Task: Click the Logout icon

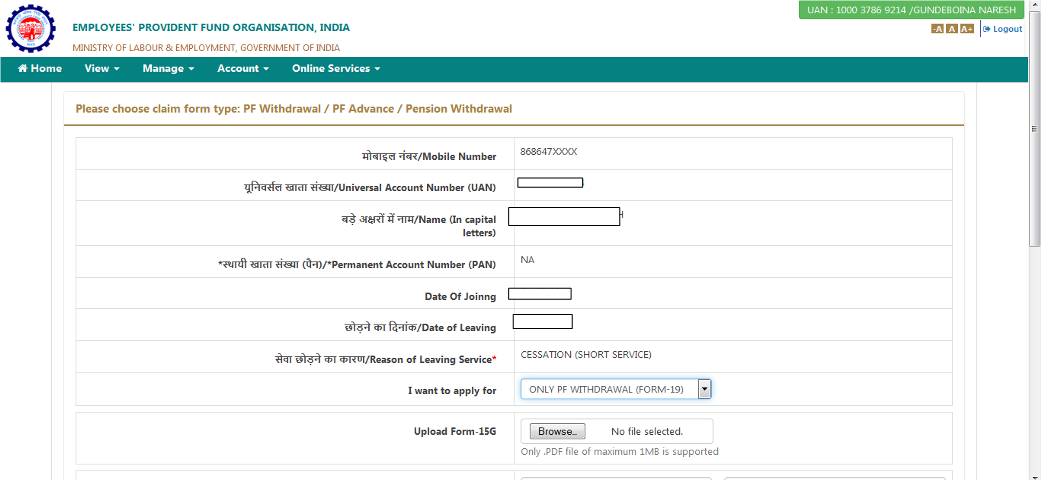Action: click(x=987, y=29)
